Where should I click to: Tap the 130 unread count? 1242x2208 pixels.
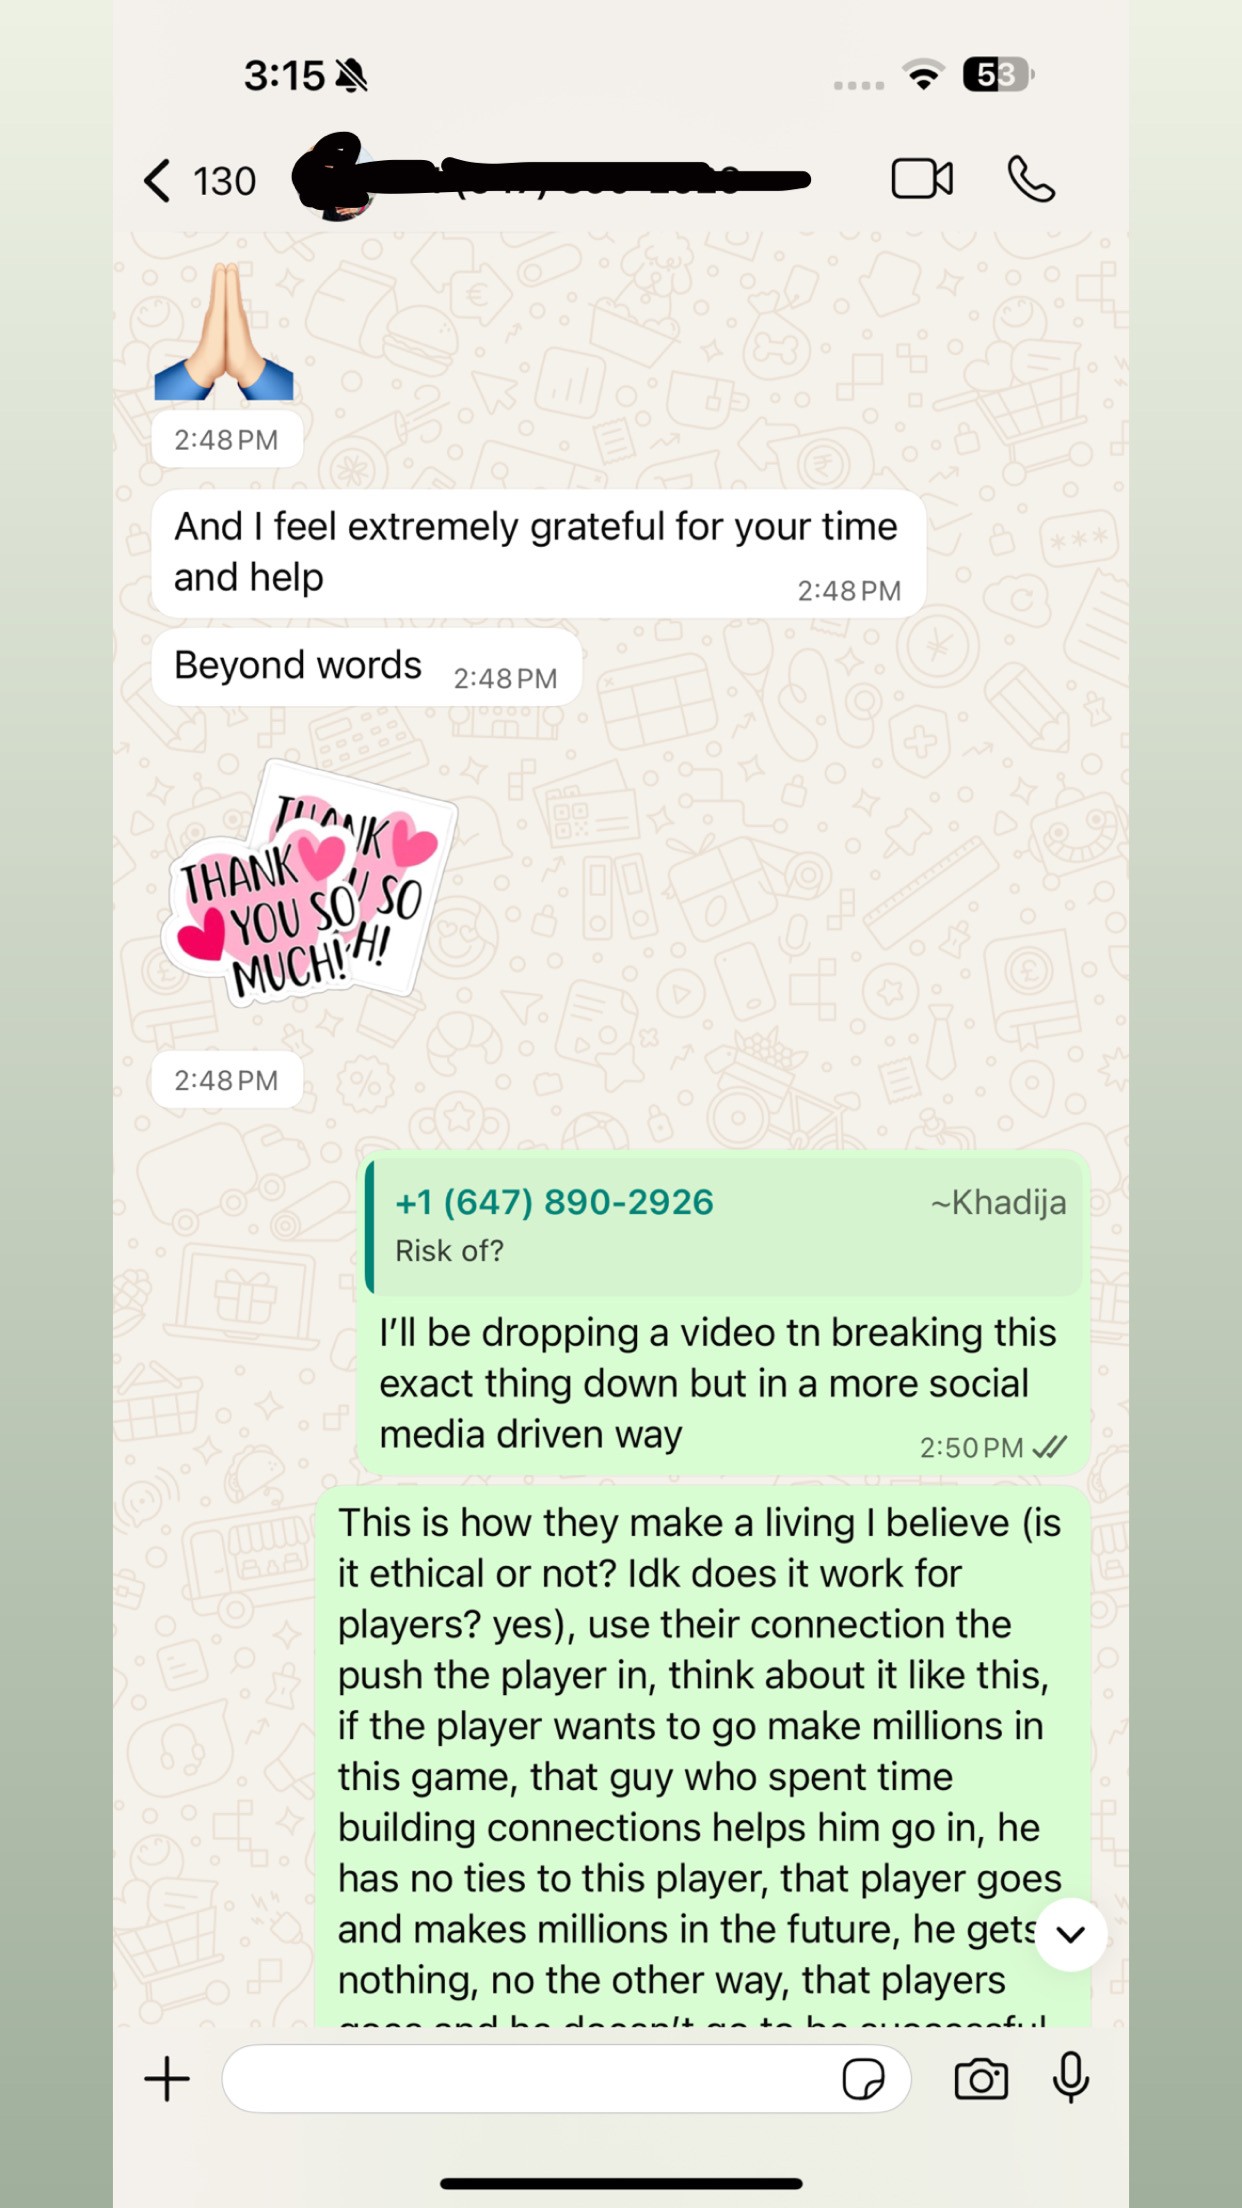pos(224,182)
